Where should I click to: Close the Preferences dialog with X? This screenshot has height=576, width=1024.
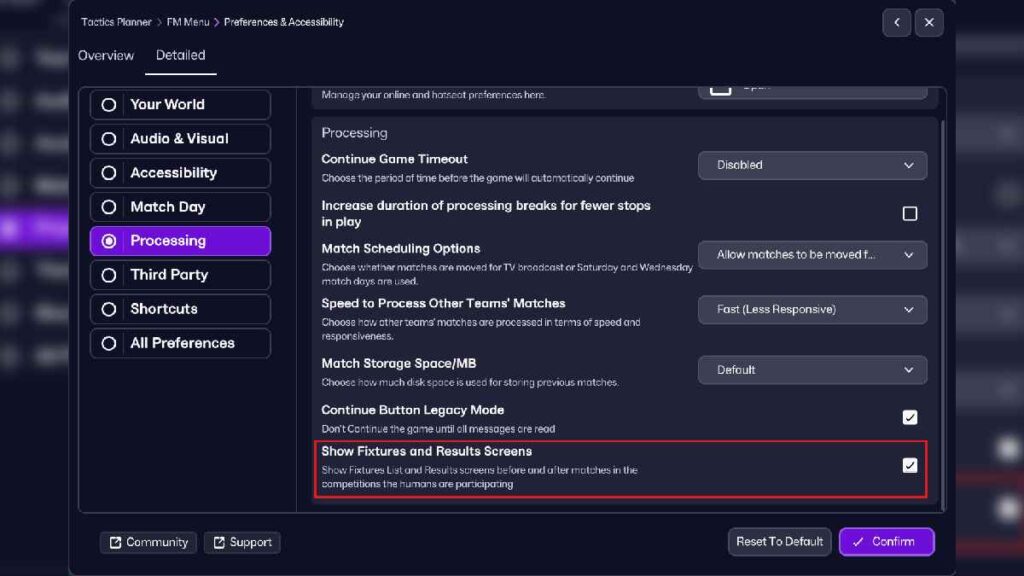click(x=929, y=22)
